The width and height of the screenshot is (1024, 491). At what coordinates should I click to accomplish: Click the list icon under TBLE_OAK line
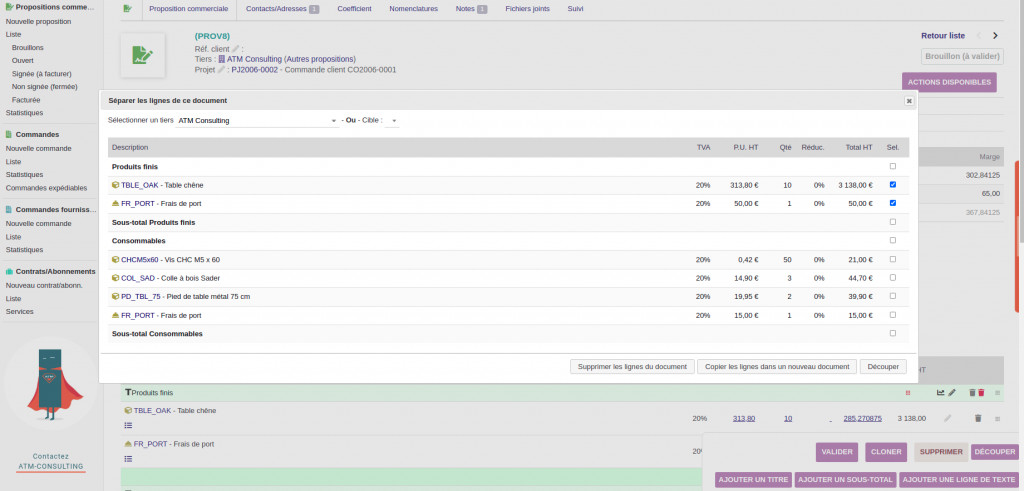129,425
